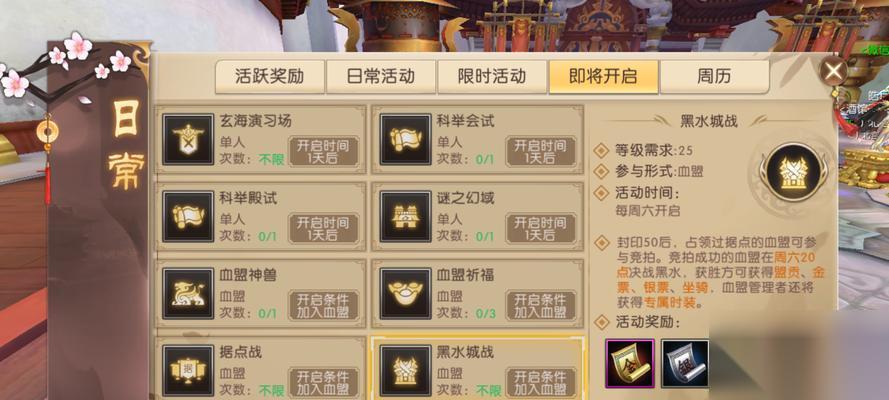Screen dimensions: 889x400
Task: Open the 日常活动 tab
Action: 380,76
